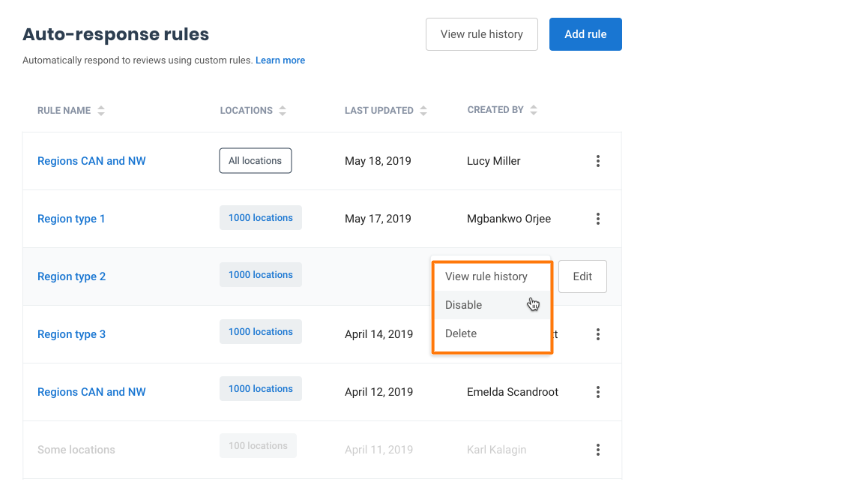This screenshot has height=480, width=851.
Task: Click the All locations badge
Action: coord(255,160)
